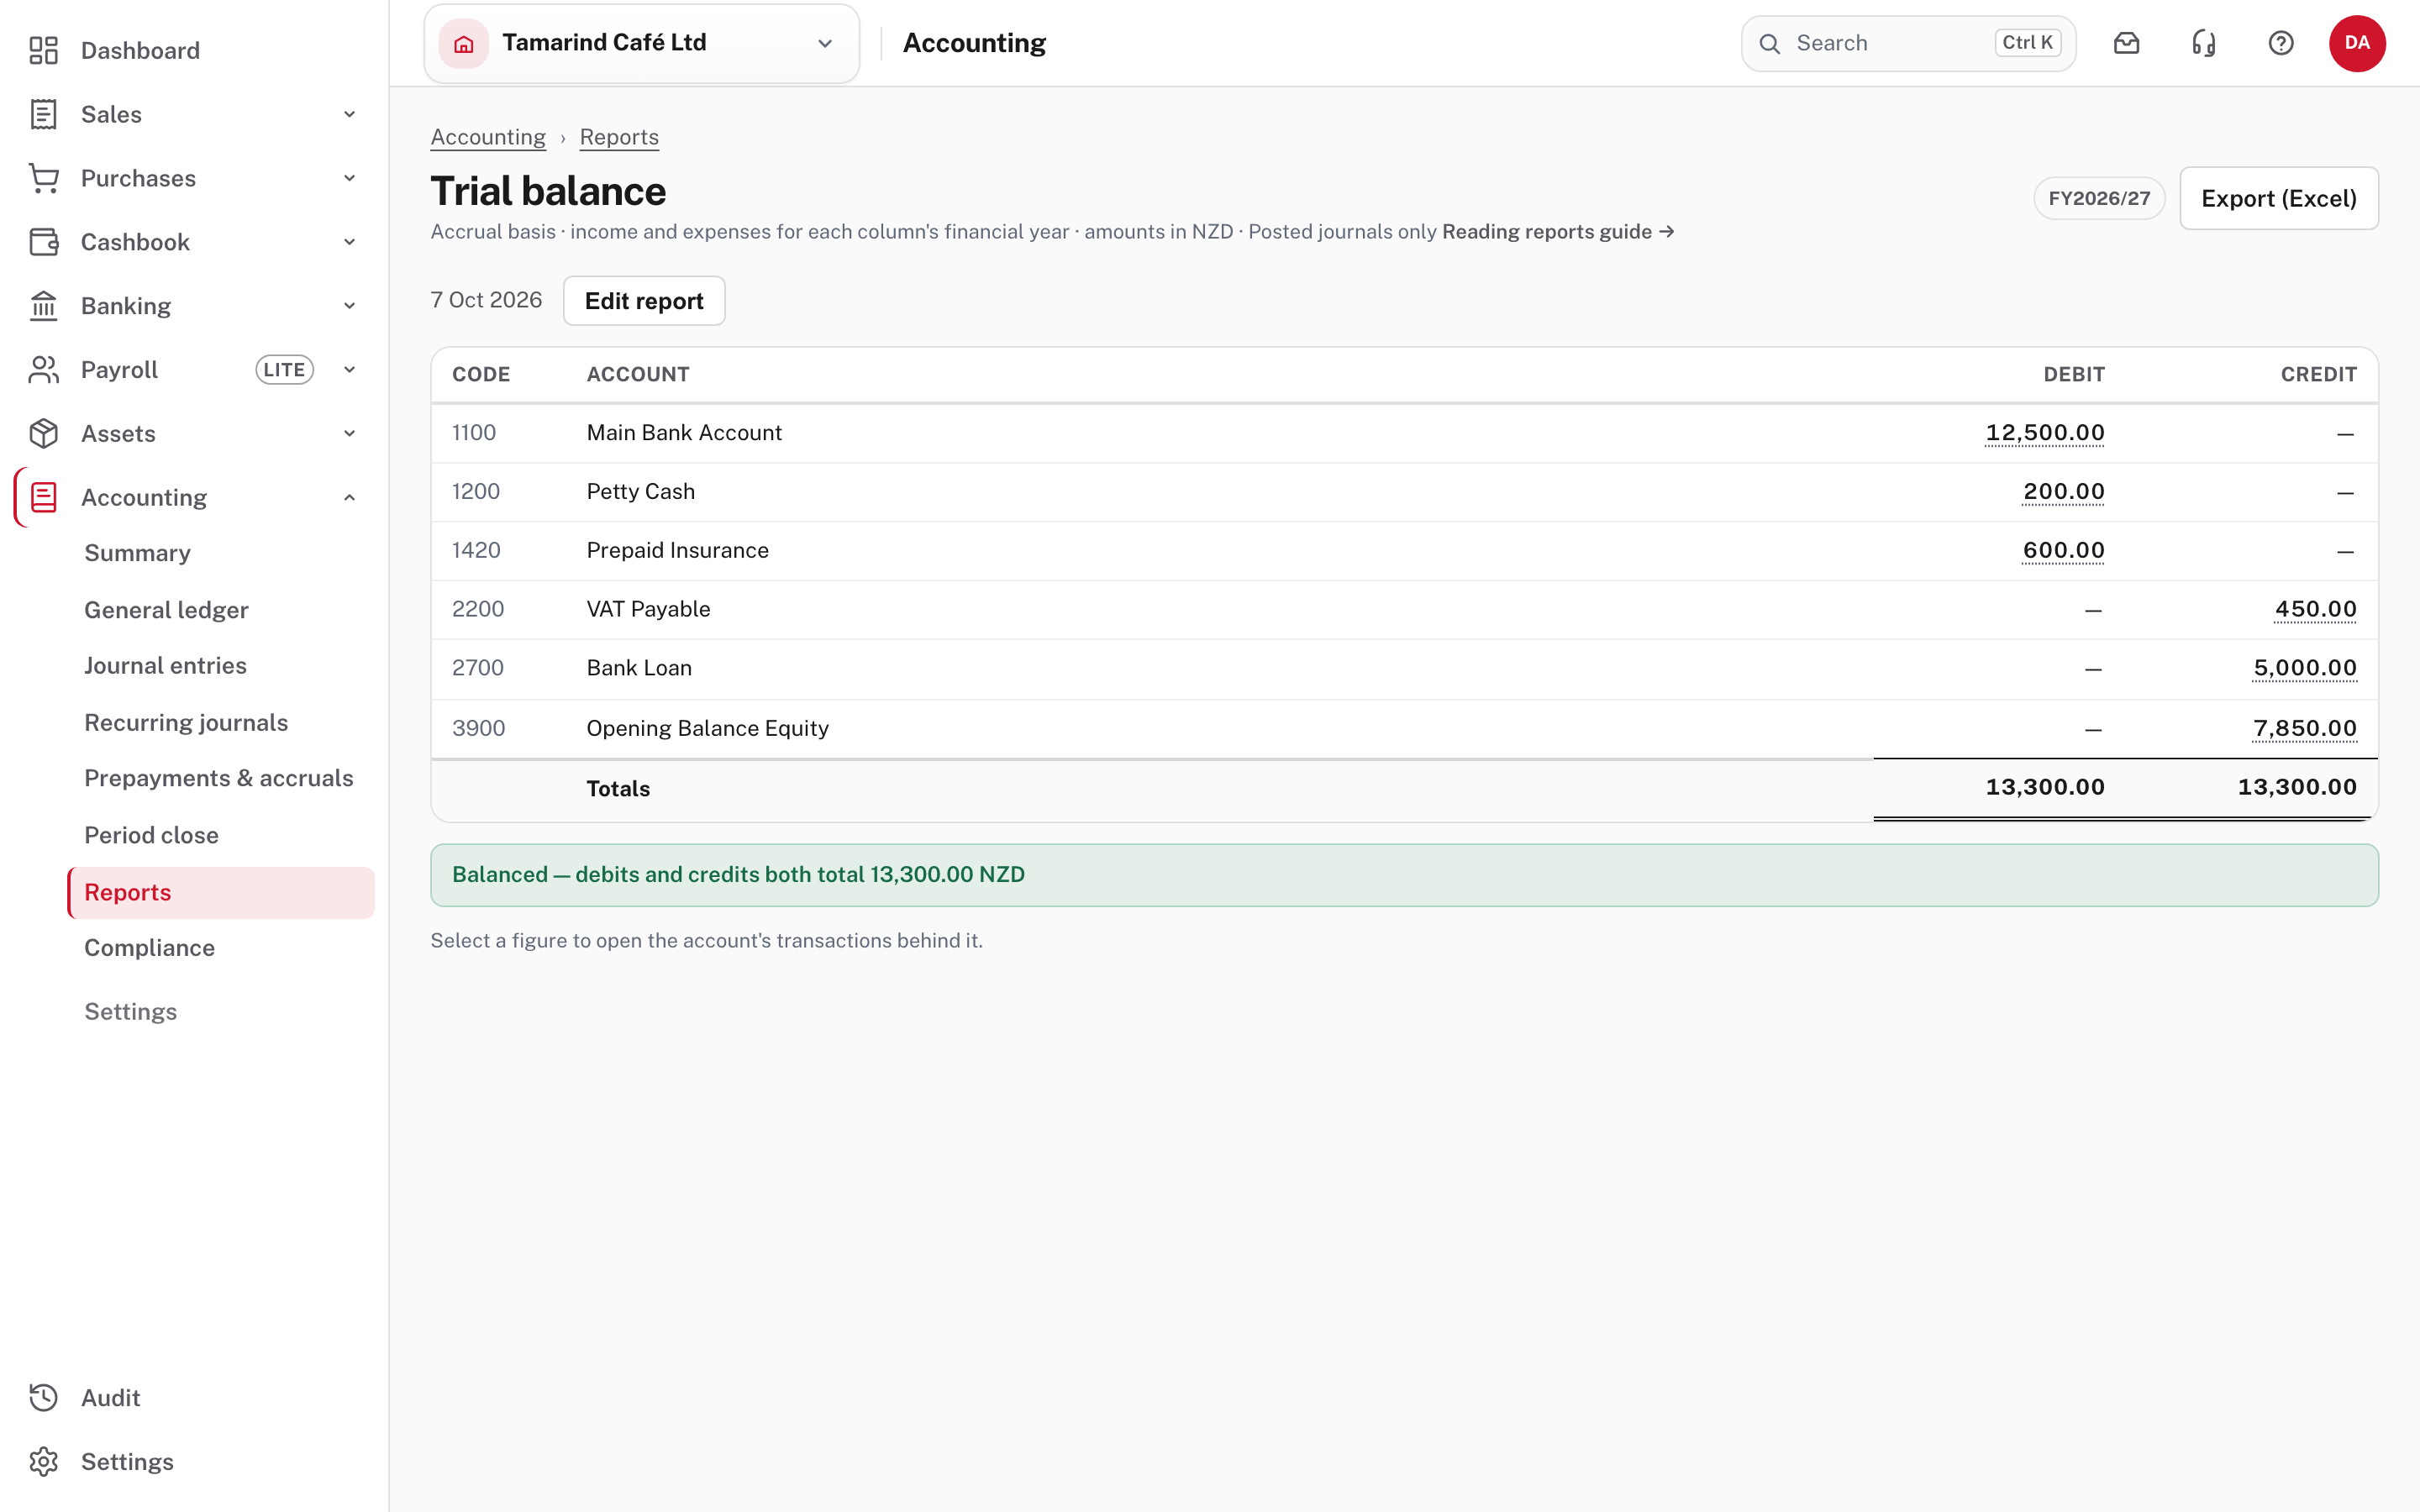Expand the Purchases menu chevron

point(349,178)
